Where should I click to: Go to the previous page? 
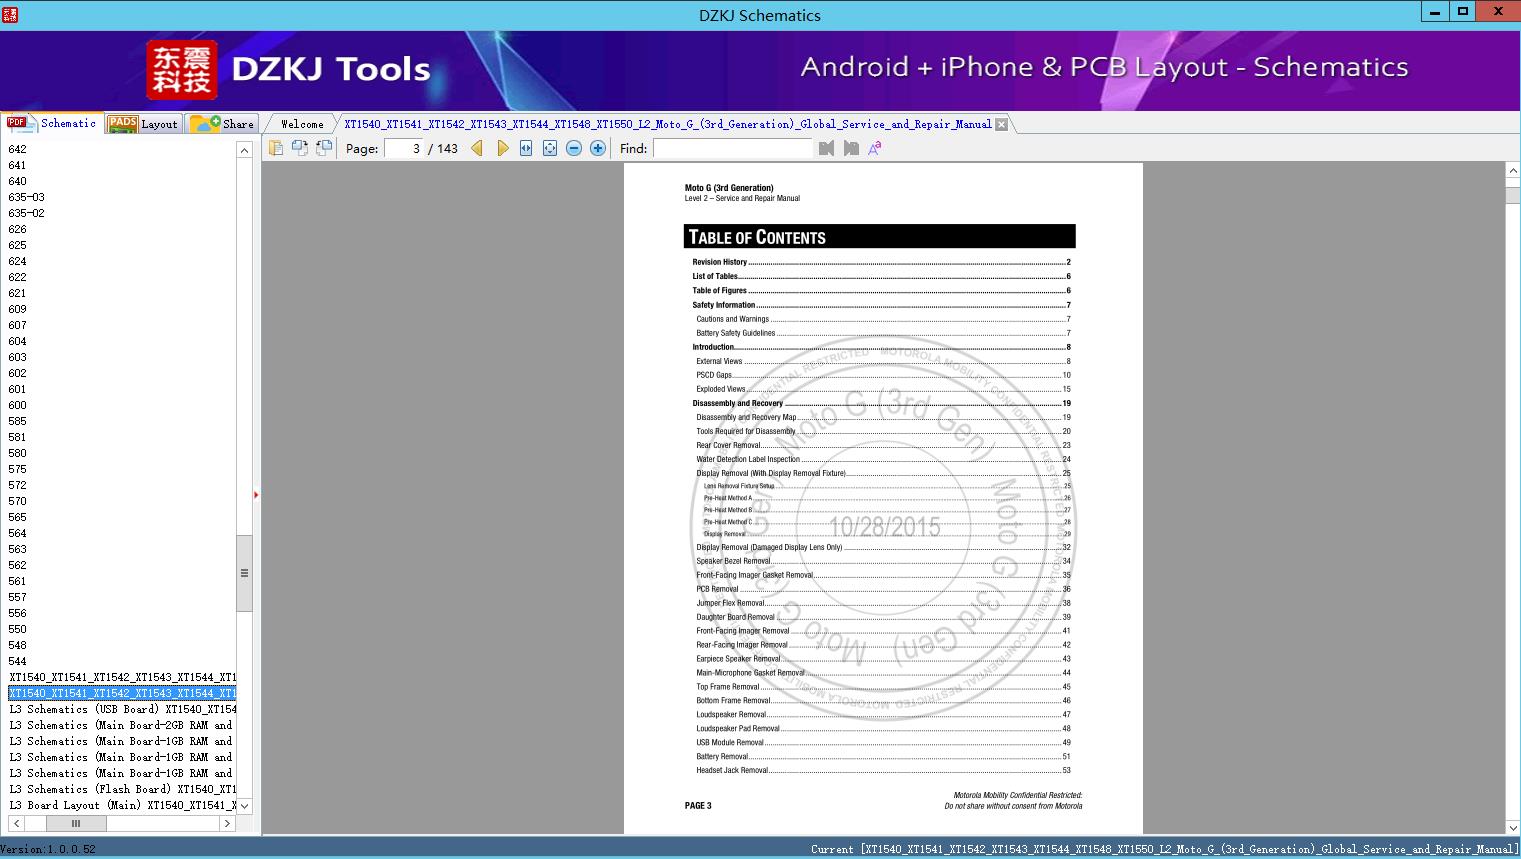coord(477,148)
